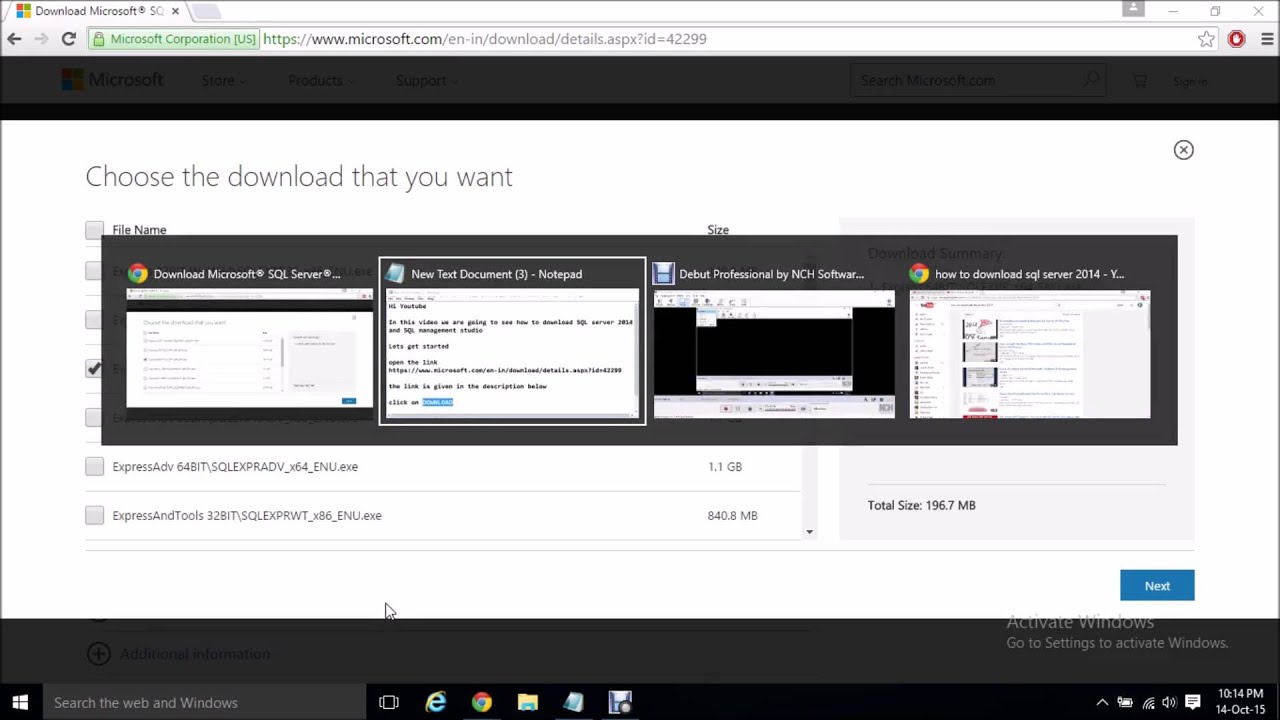Click the Size column header
The height and width of the screenshot is (720, 1280).
[718, 230]
